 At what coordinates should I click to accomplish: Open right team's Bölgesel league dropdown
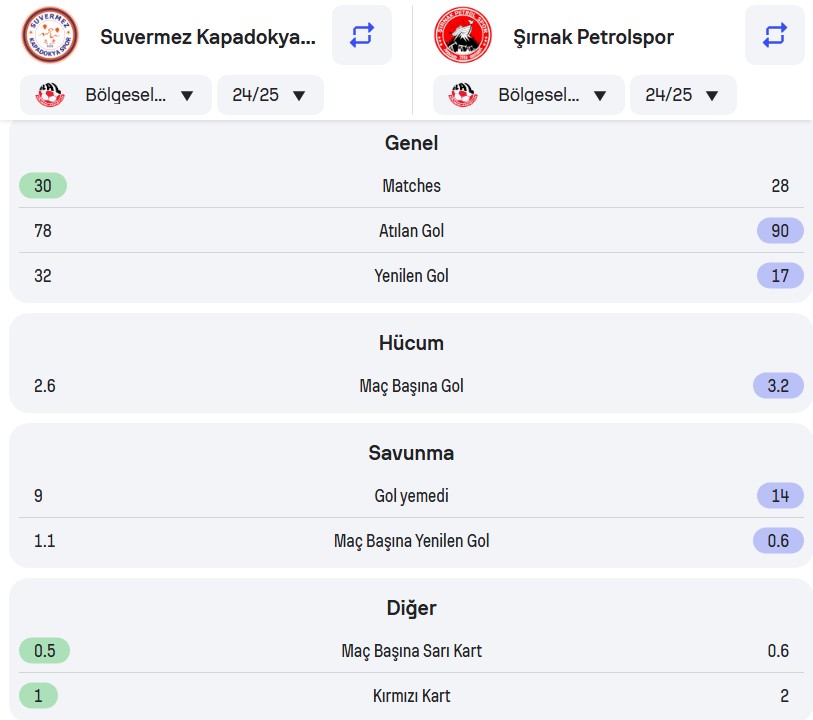(528, 95)
